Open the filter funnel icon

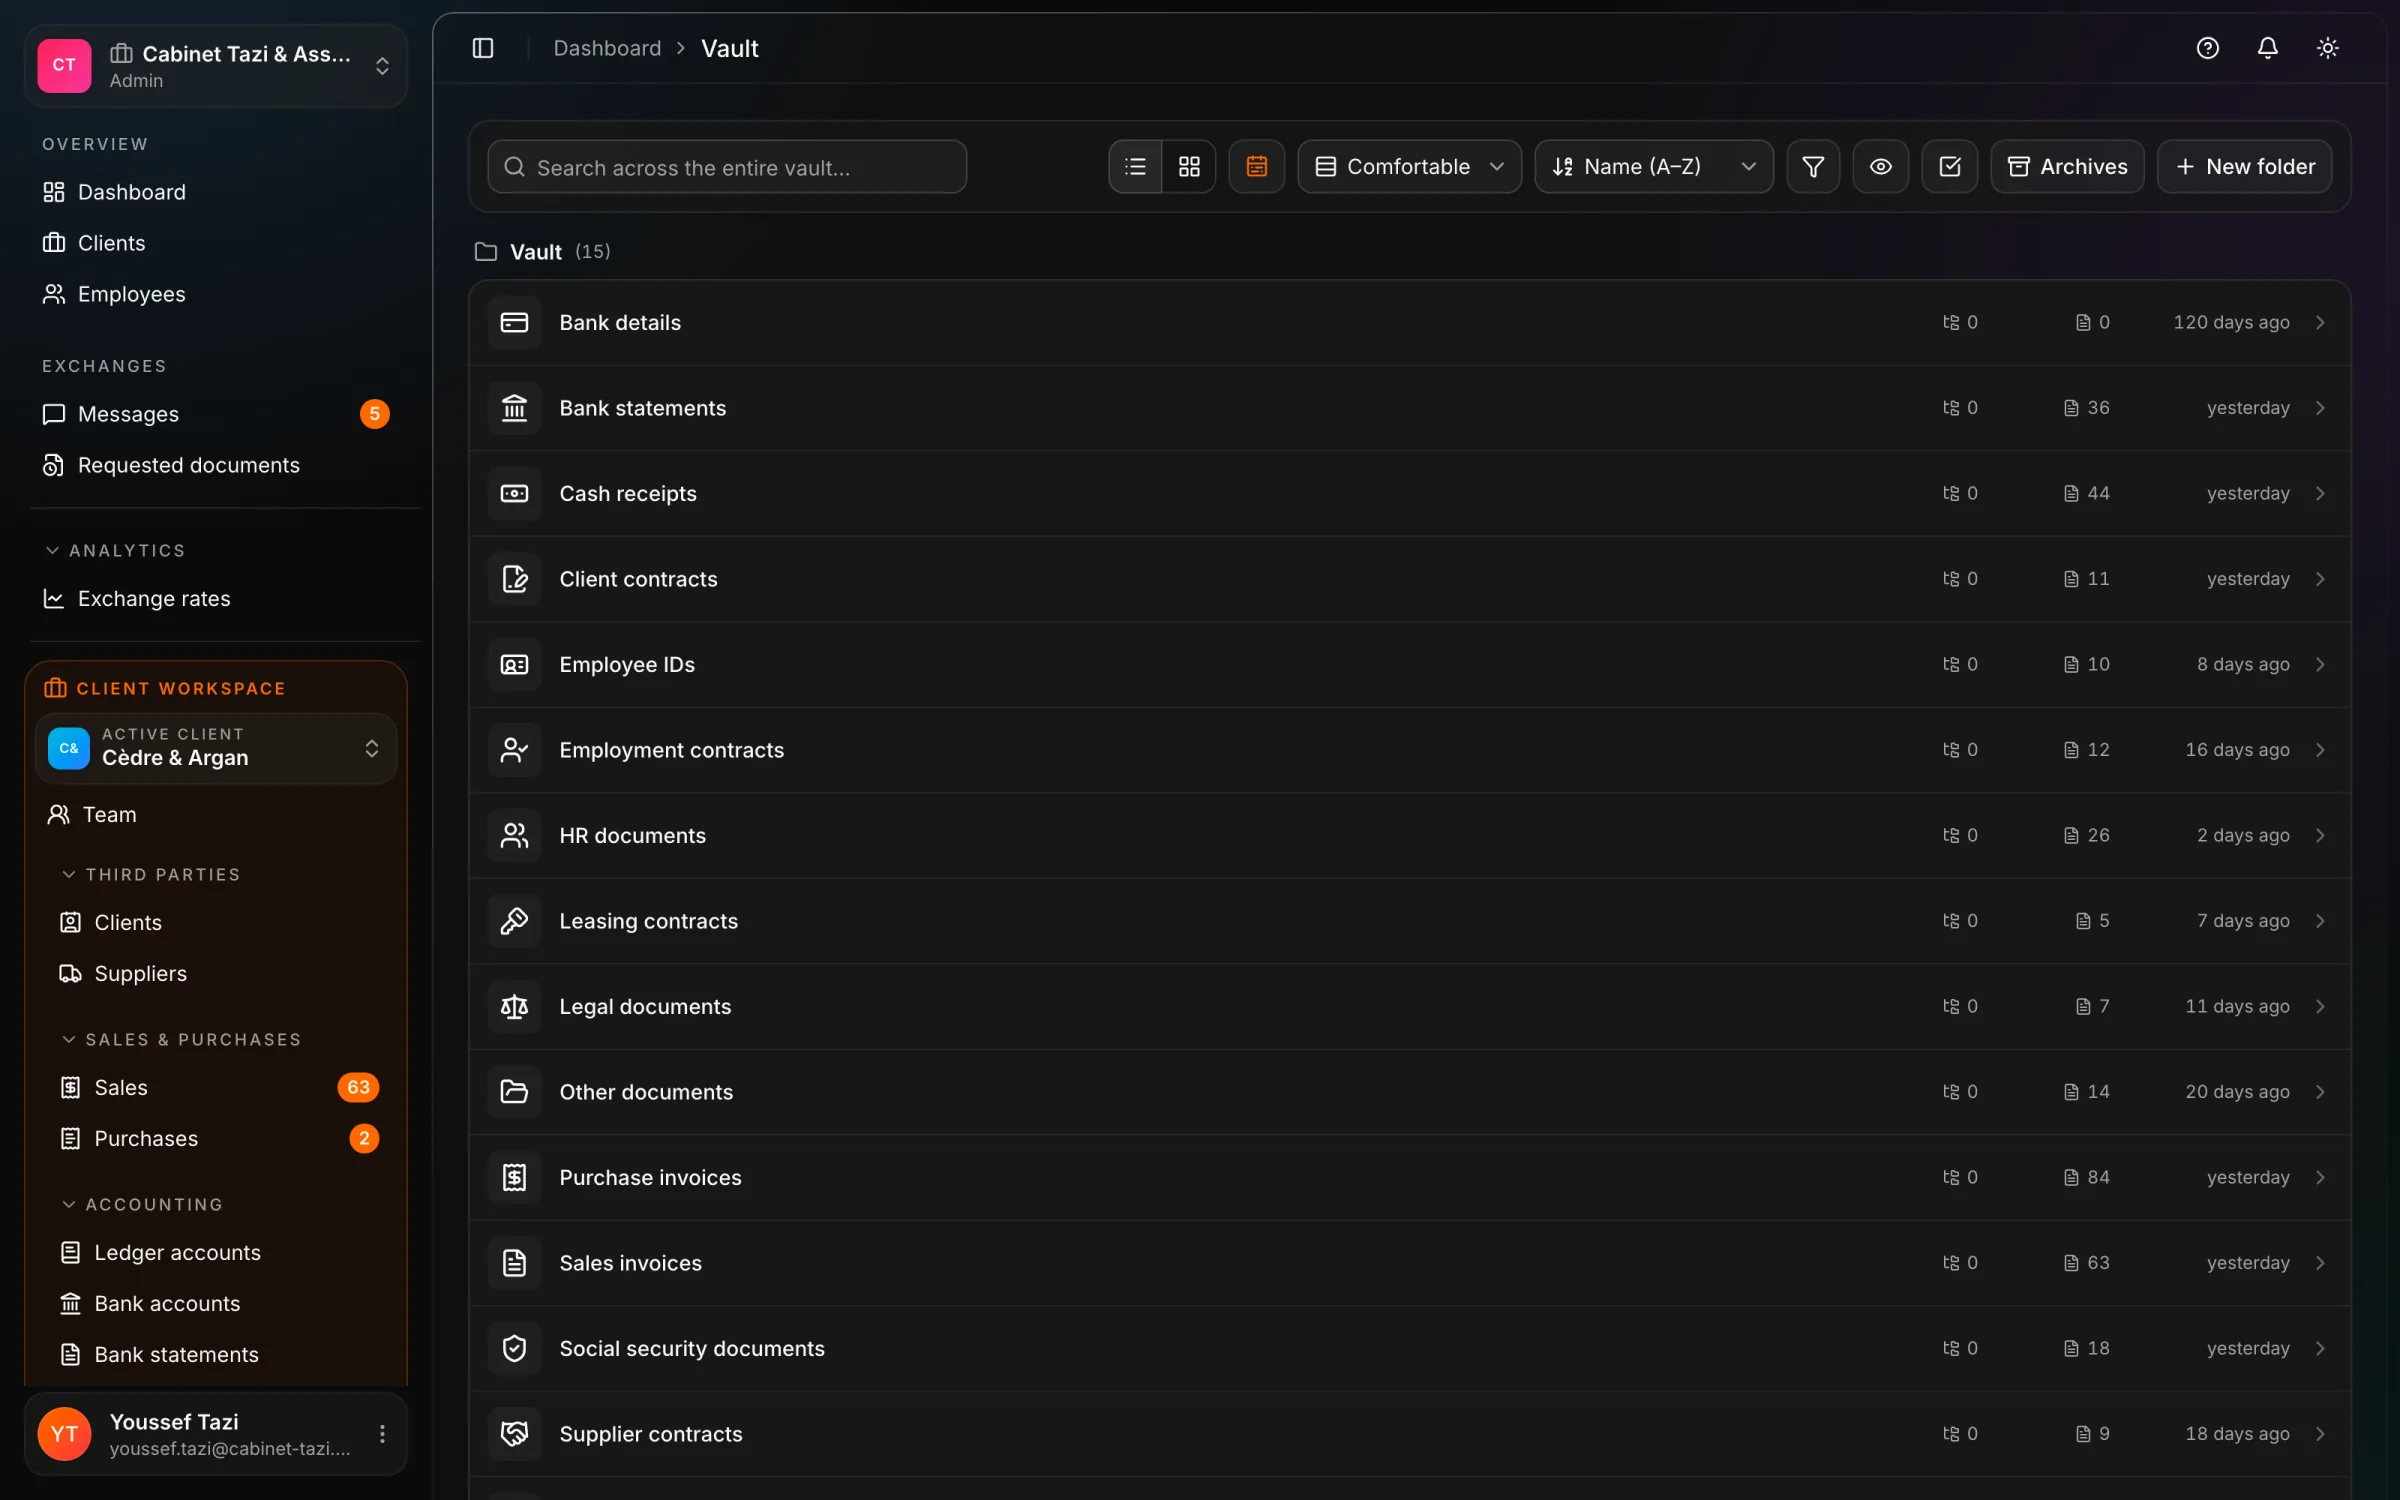click(1812, 167)
